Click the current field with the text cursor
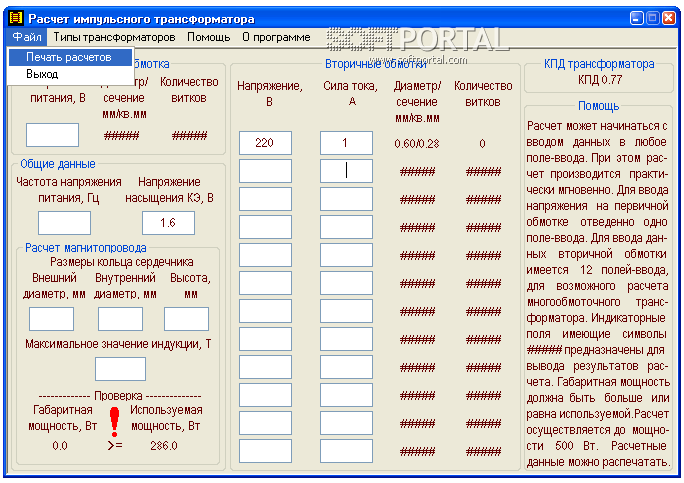Image resolution: width=684 pixels, height=483 pixels. pyautogui.click(x=346, y=171)
